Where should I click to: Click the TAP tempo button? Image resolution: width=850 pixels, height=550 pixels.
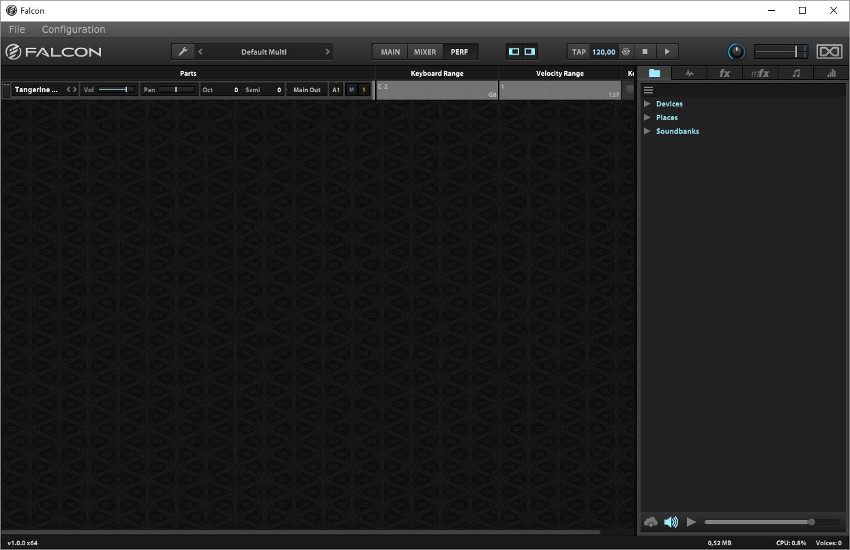(x=578, y=51)
